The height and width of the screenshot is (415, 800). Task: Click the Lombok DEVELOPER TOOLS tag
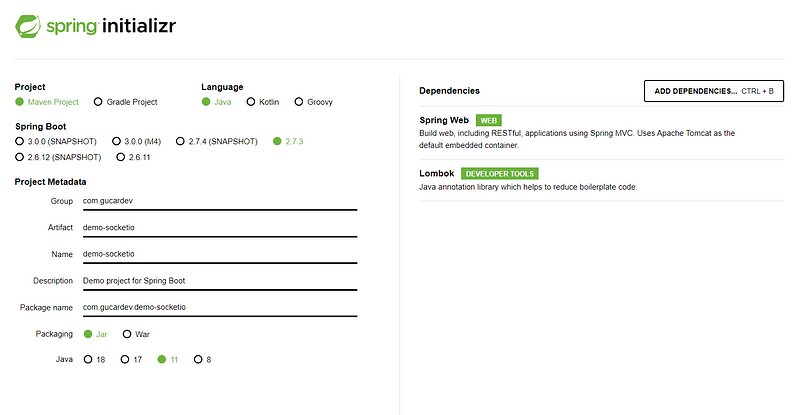[499, 174]
